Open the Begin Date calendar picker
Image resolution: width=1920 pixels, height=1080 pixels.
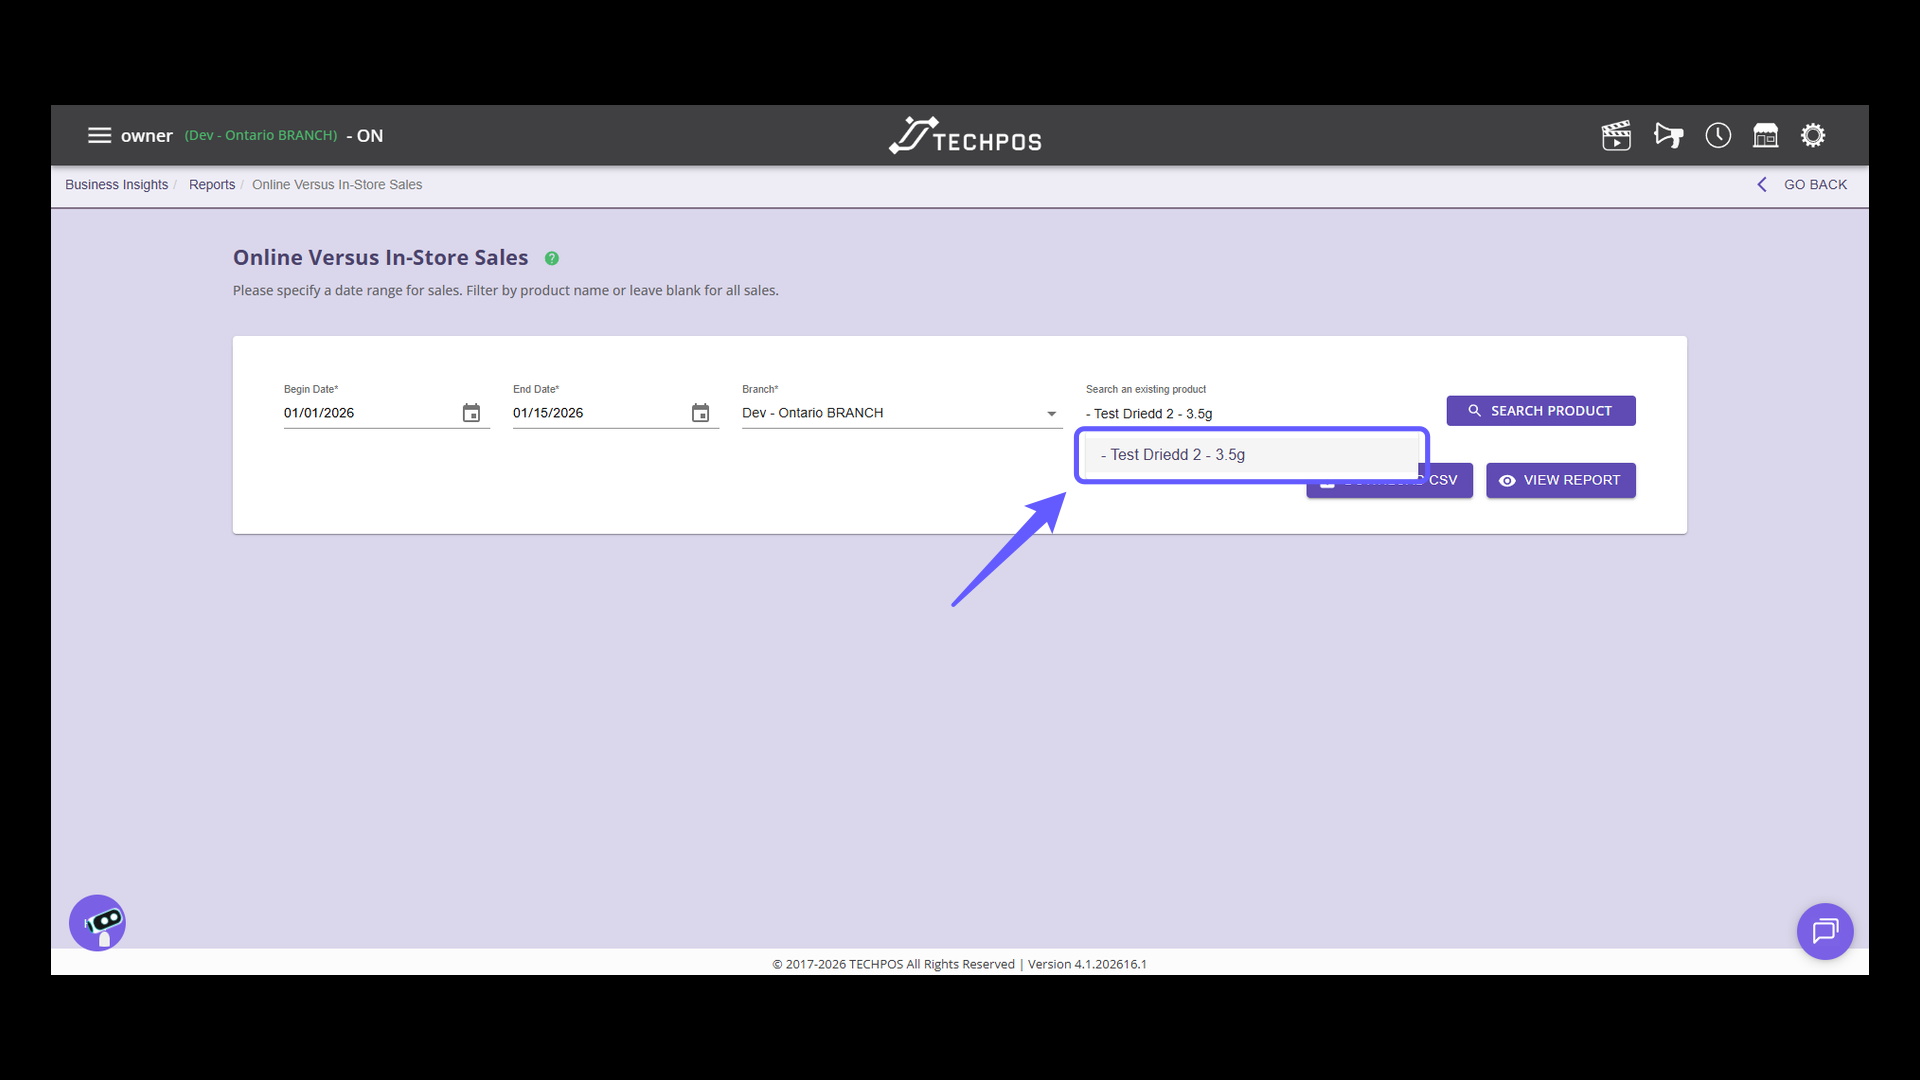[470, 412]
